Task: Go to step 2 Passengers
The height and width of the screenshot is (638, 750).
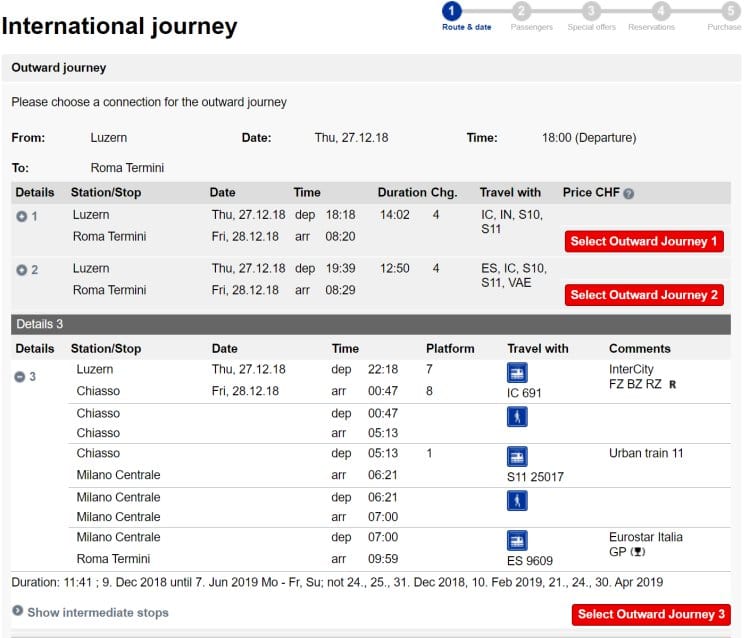Action: (521, 11)
